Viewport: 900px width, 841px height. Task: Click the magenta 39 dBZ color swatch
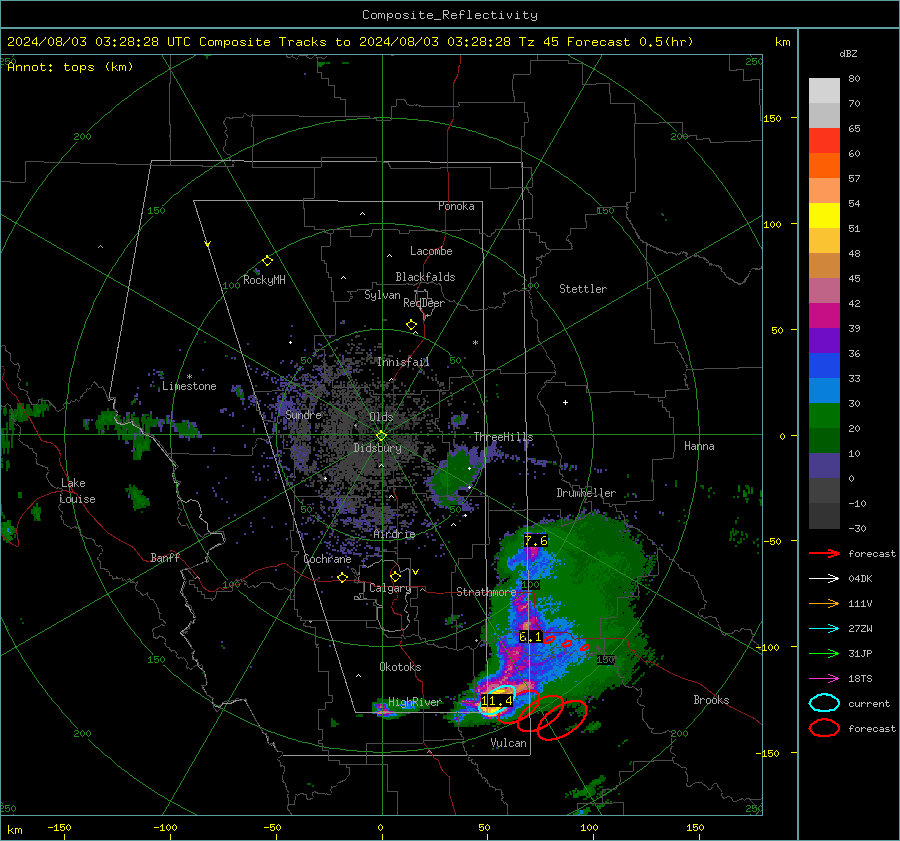(824, 315)
